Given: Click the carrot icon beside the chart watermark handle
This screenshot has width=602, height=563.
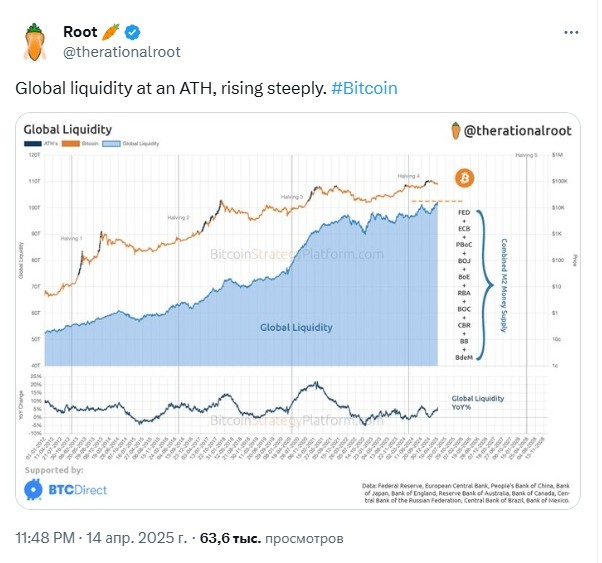Looking at the screenshot, I should point(455,131).
